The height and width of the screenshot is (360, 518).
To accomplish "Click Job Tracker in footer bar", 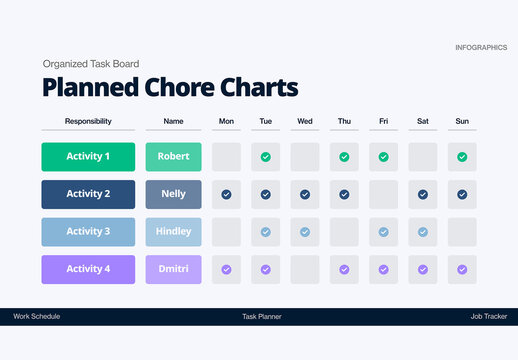I will point(489,316).
